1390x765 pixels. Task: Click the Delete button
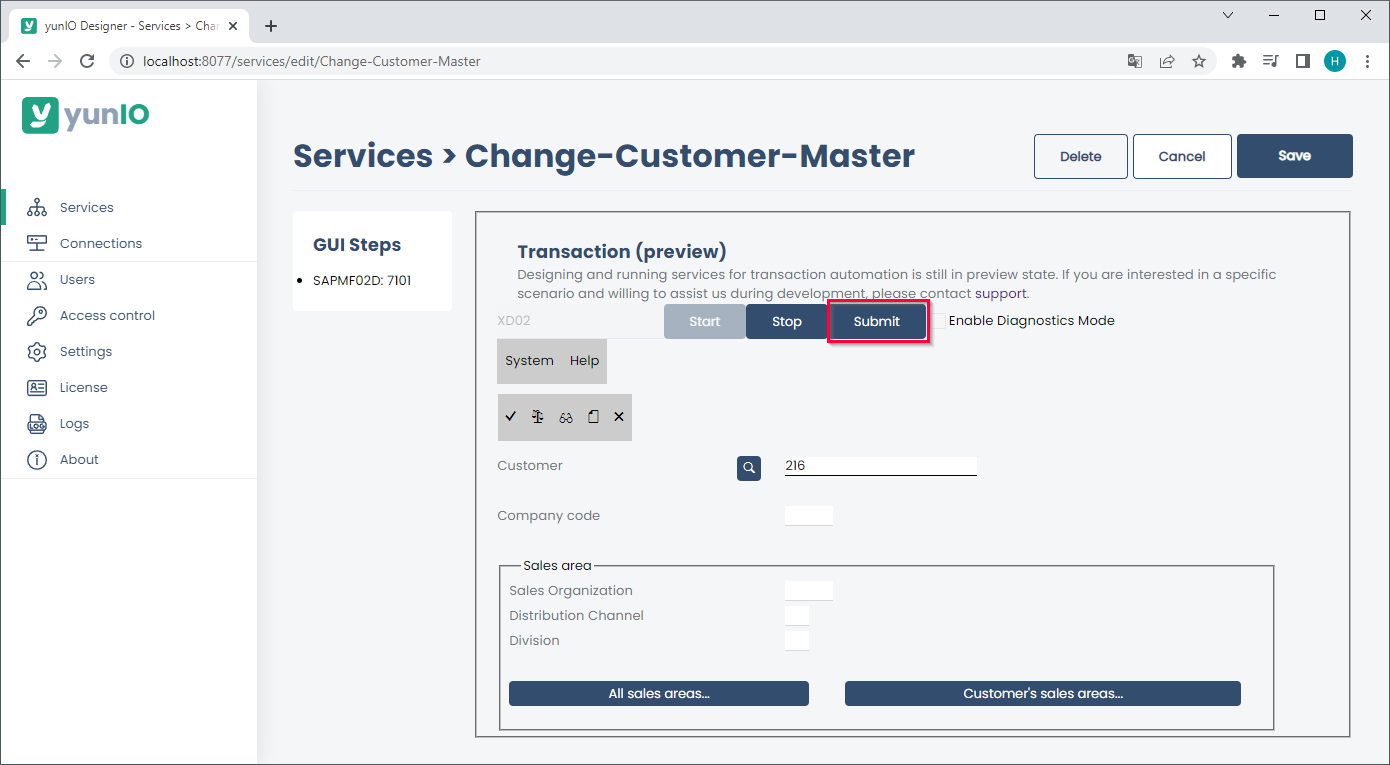point(1081,156)
